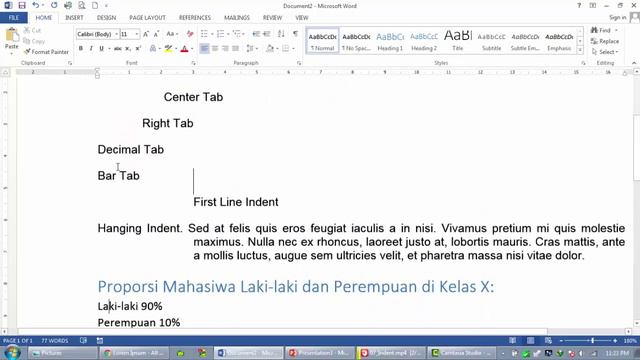Image resolution: width=640 pixels, height=360 pixels.
Task: Toggle justify alignment
Action: pos(236,49)
